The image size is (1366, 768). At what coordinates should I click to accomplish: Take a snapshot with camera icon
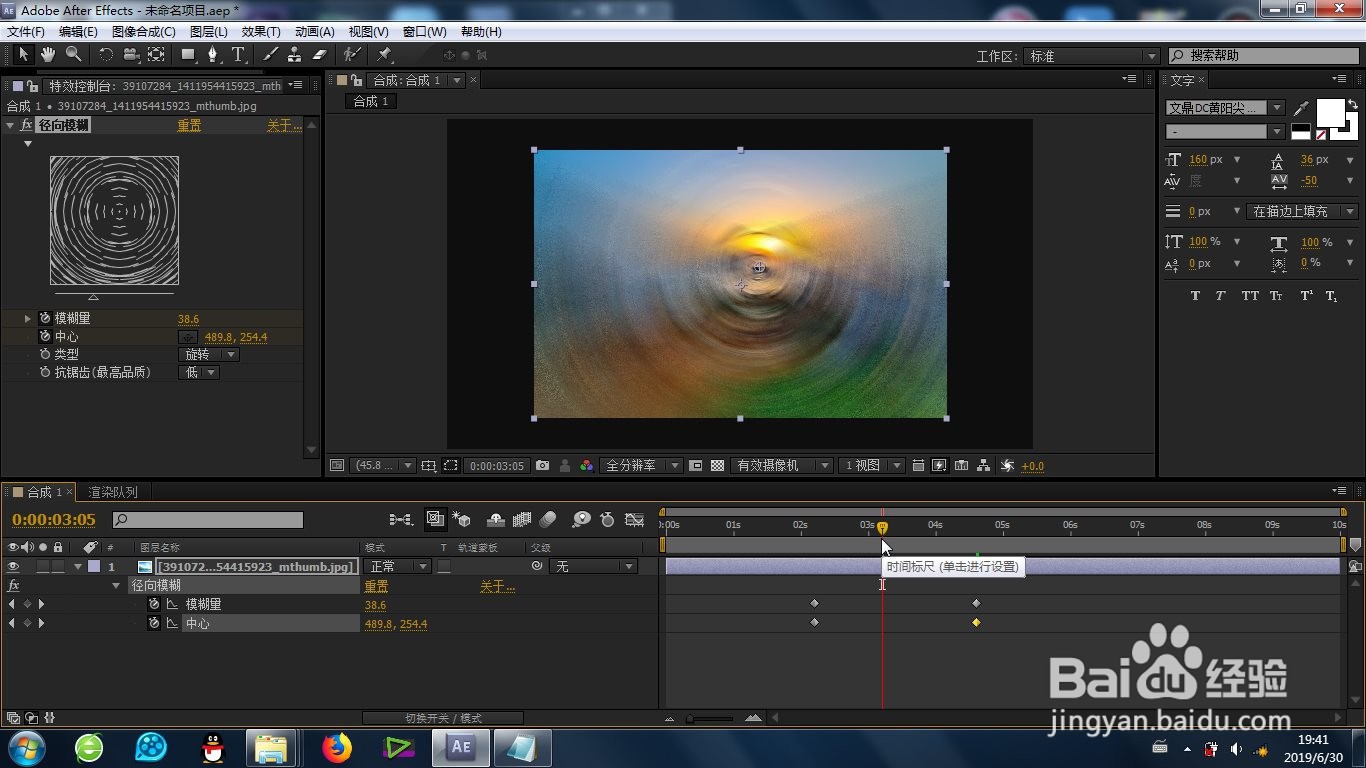point(542,466)
